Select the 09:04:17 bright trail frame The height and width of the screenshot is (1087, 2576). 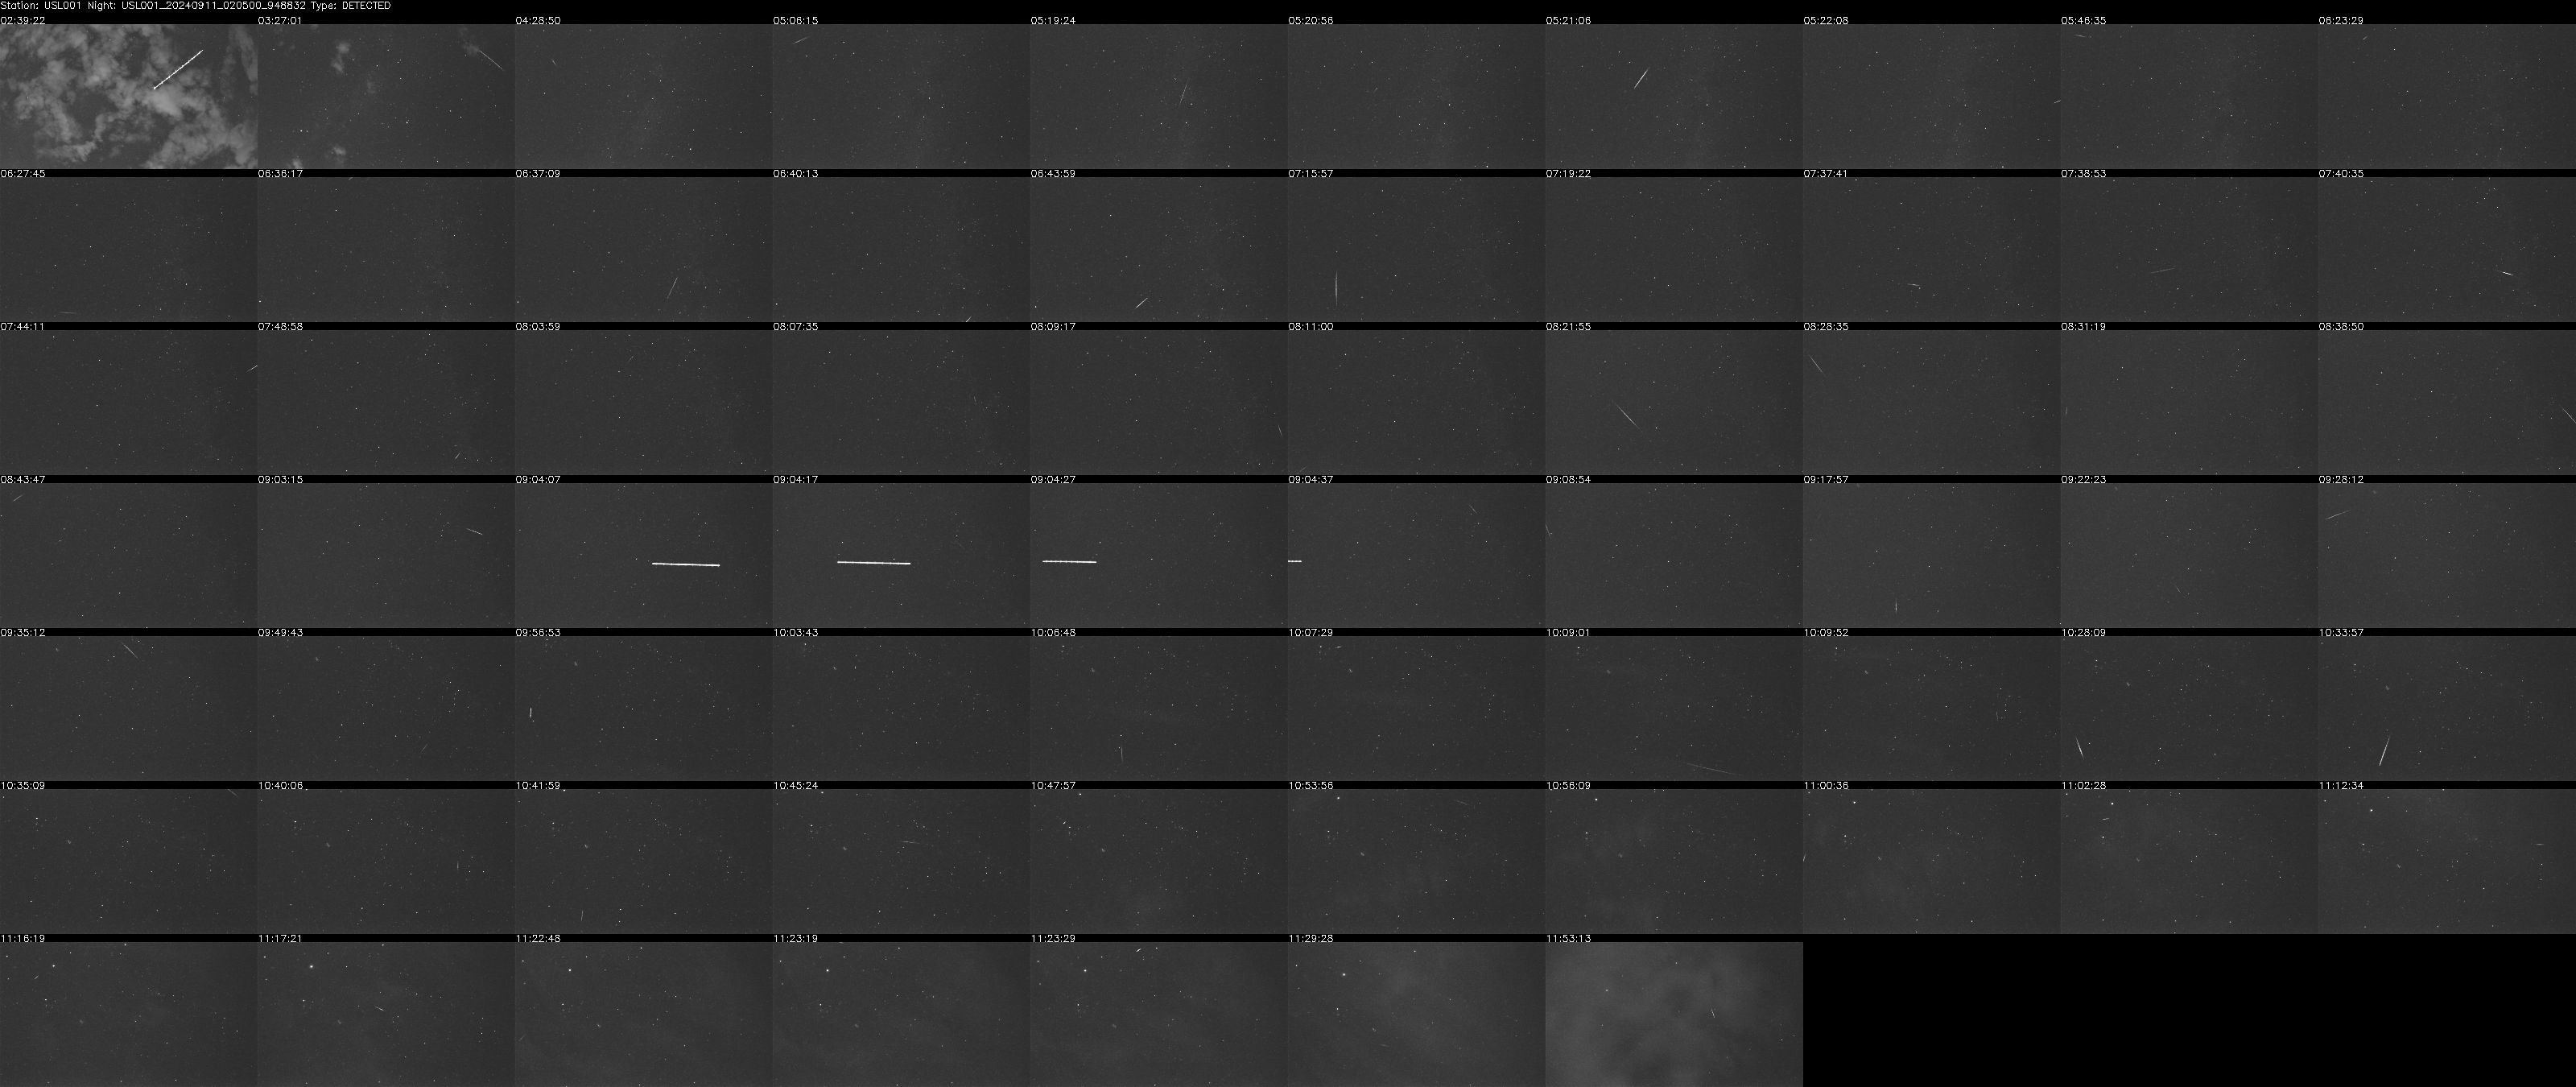tap(901, 555)
